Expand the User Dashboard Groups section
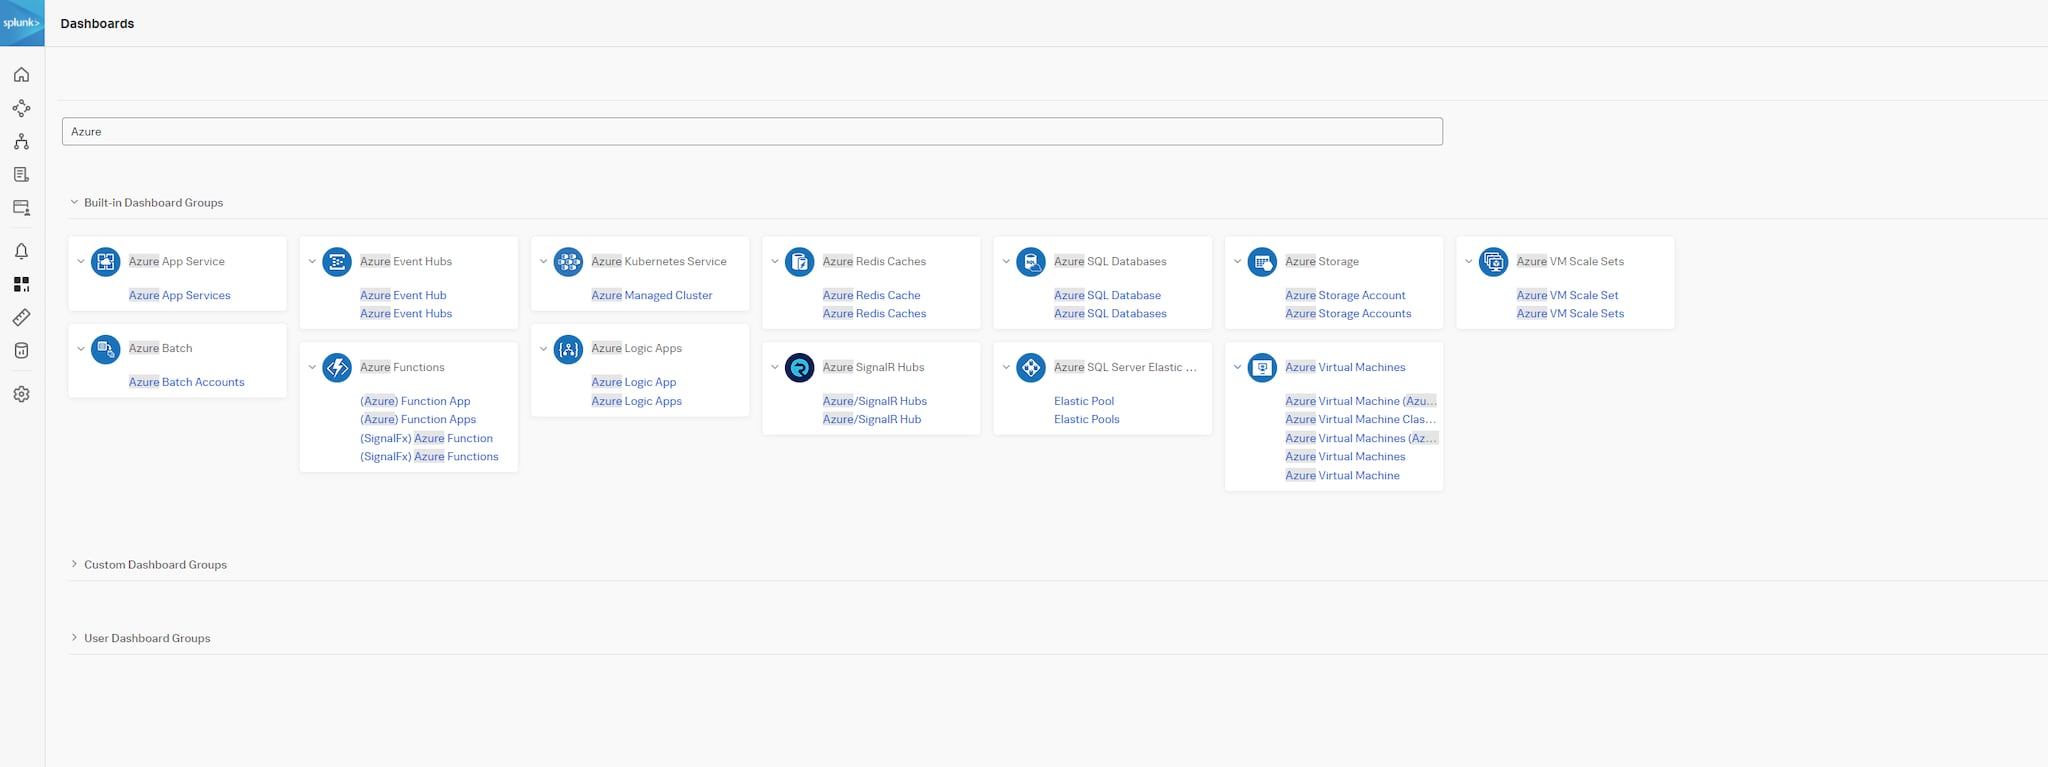This screenshot has height=767, width=2048. tap(74, 638)
